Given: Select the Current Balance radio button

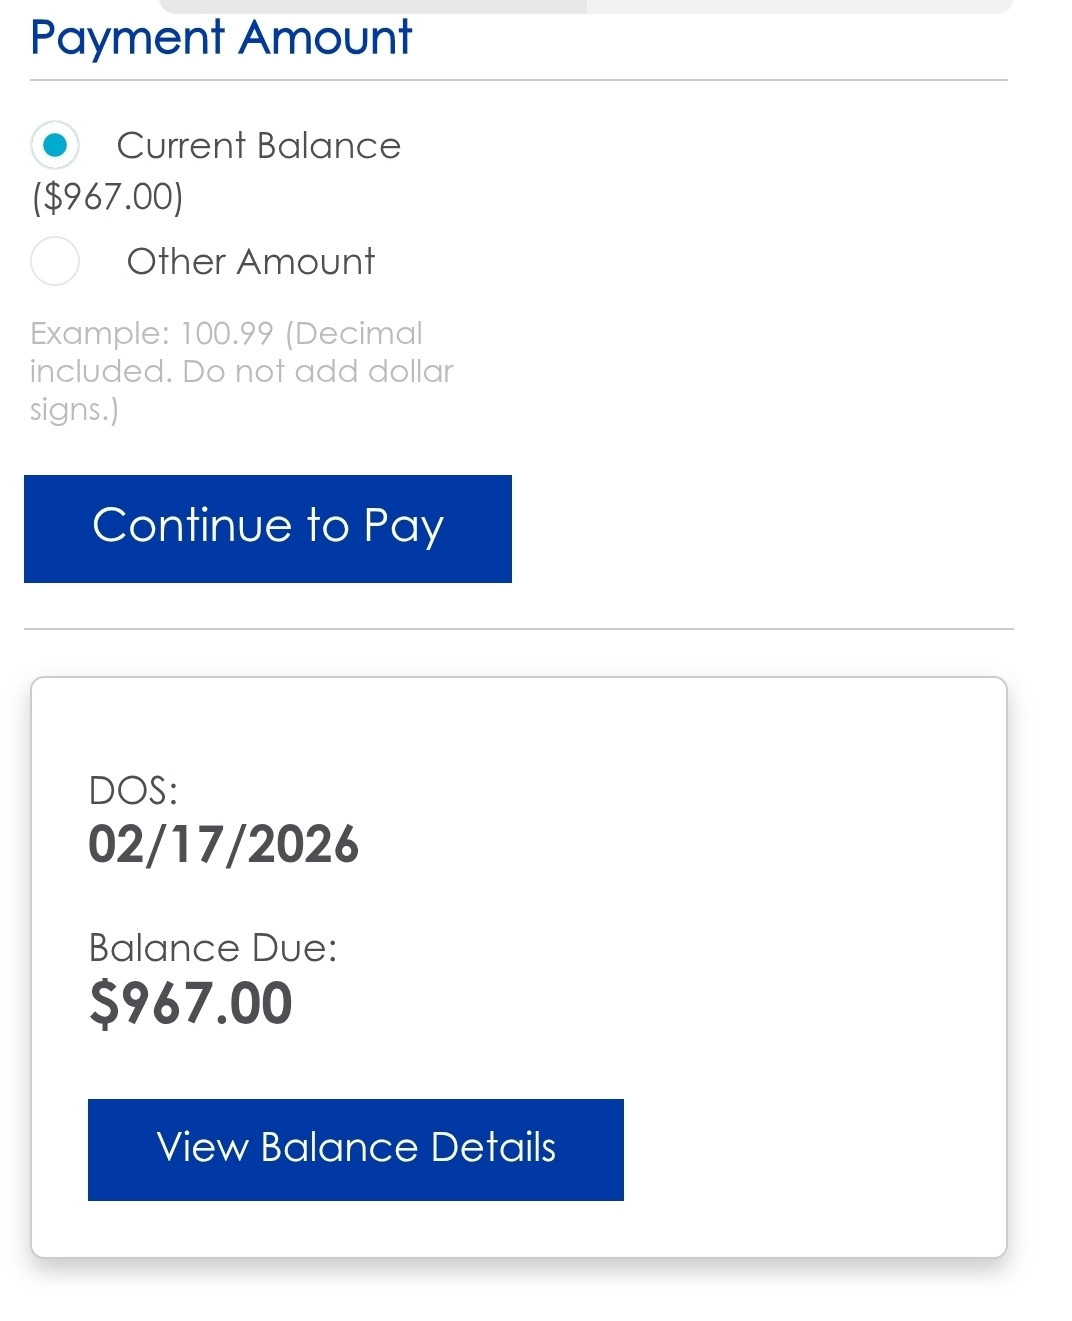Looking at the screenshot, I should [x=55, y=146].
